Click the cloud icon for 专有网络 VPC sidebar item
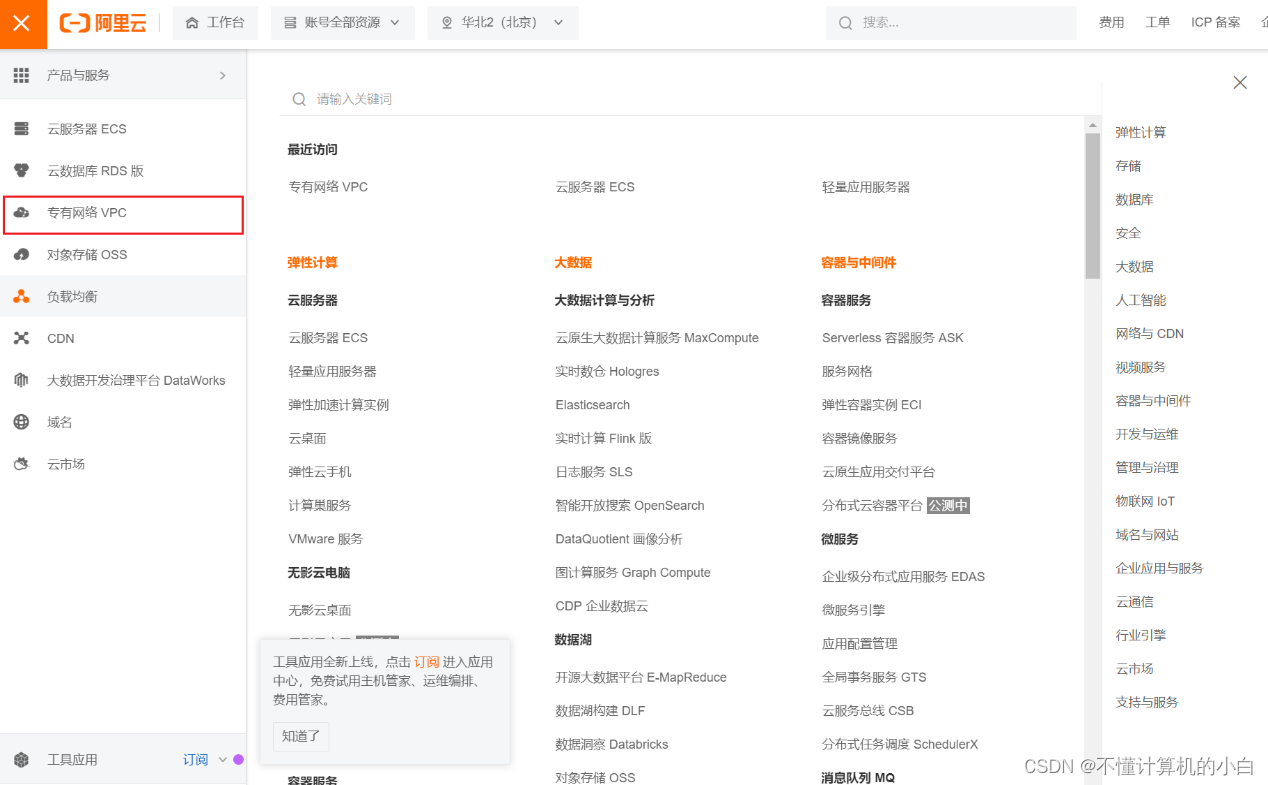The width and height of the screenshot is (1268, 785). (21, 213)
